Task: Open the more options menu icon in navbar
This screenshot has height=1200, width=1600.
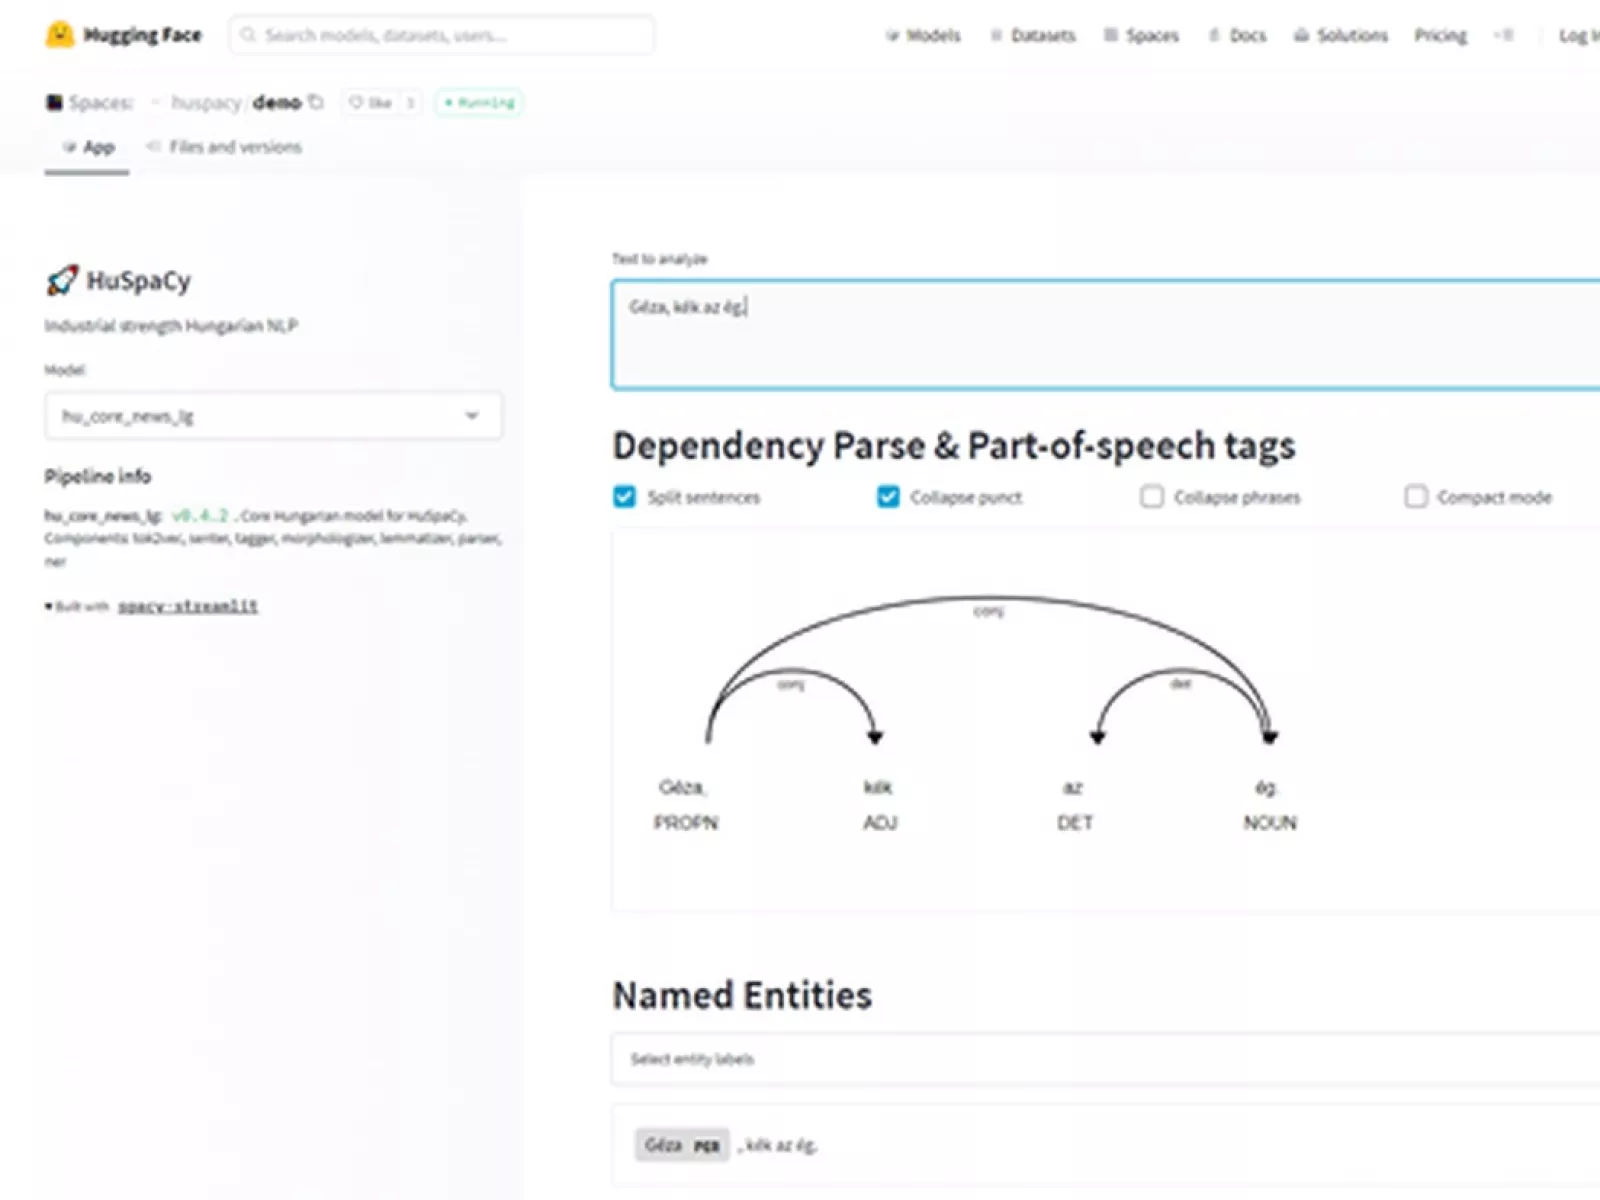Action: pyautogui.click(x=1504, y=35)
